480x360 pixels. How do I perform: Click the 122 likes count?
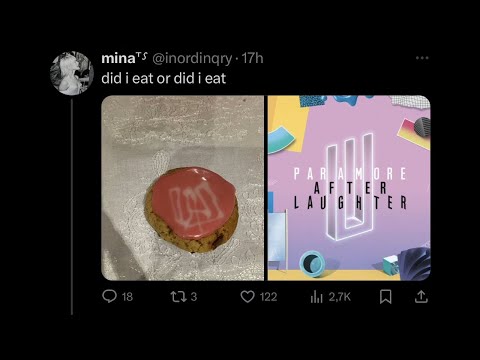(268, 297)
